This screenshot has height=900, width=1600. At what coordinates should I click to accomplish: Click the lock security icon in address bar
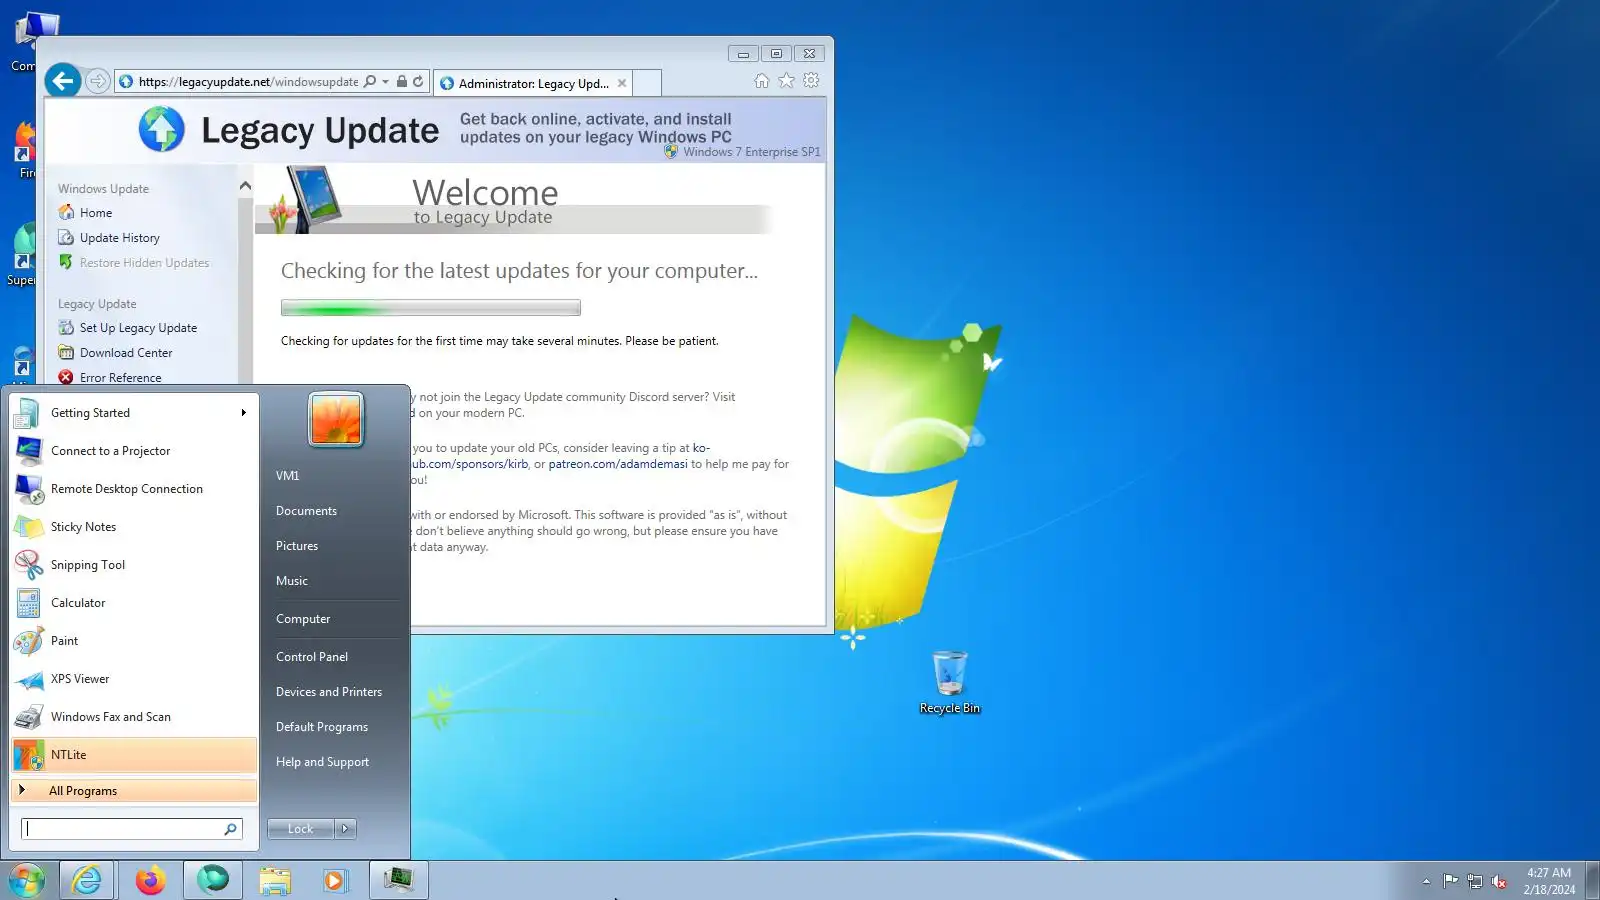(401, 81)
